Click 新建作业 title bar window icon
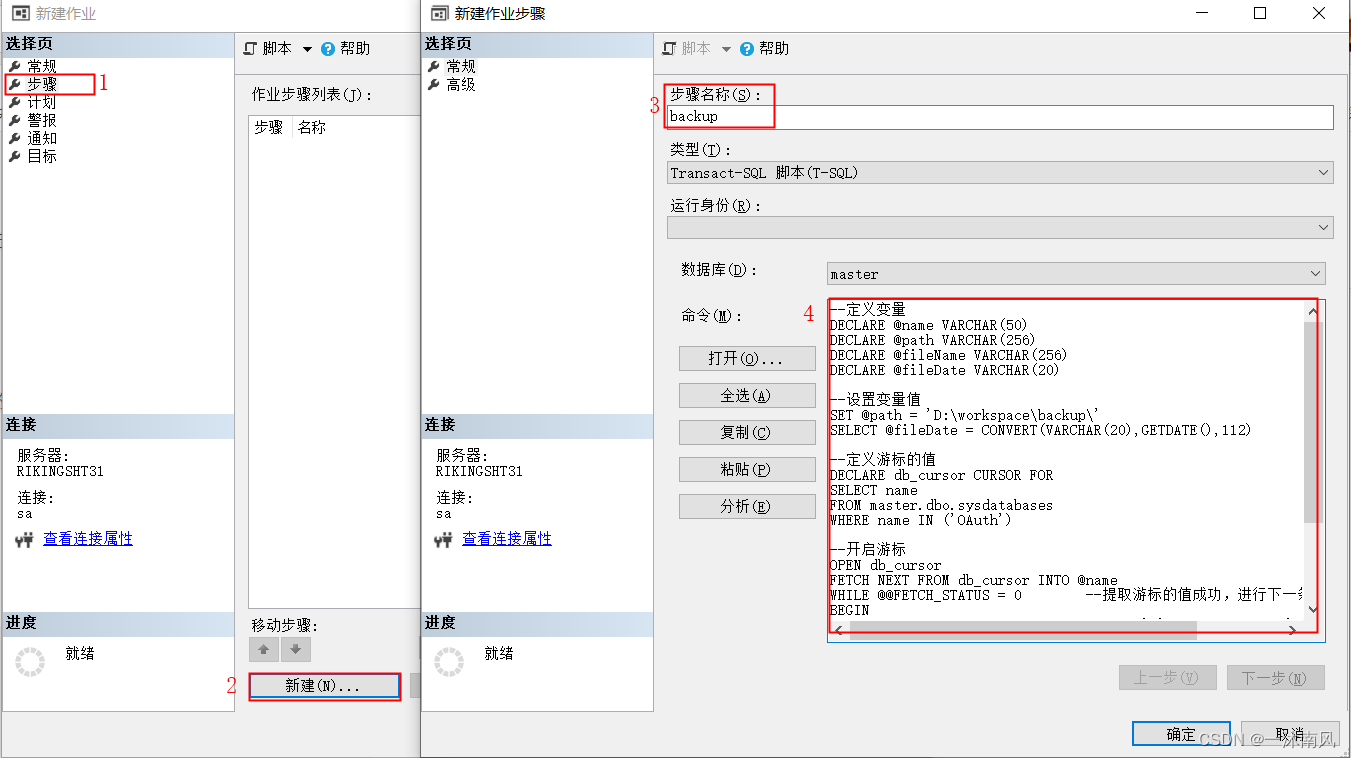Image resolution: width=1351 pixels, height=758 pixels. coord(19,14)
